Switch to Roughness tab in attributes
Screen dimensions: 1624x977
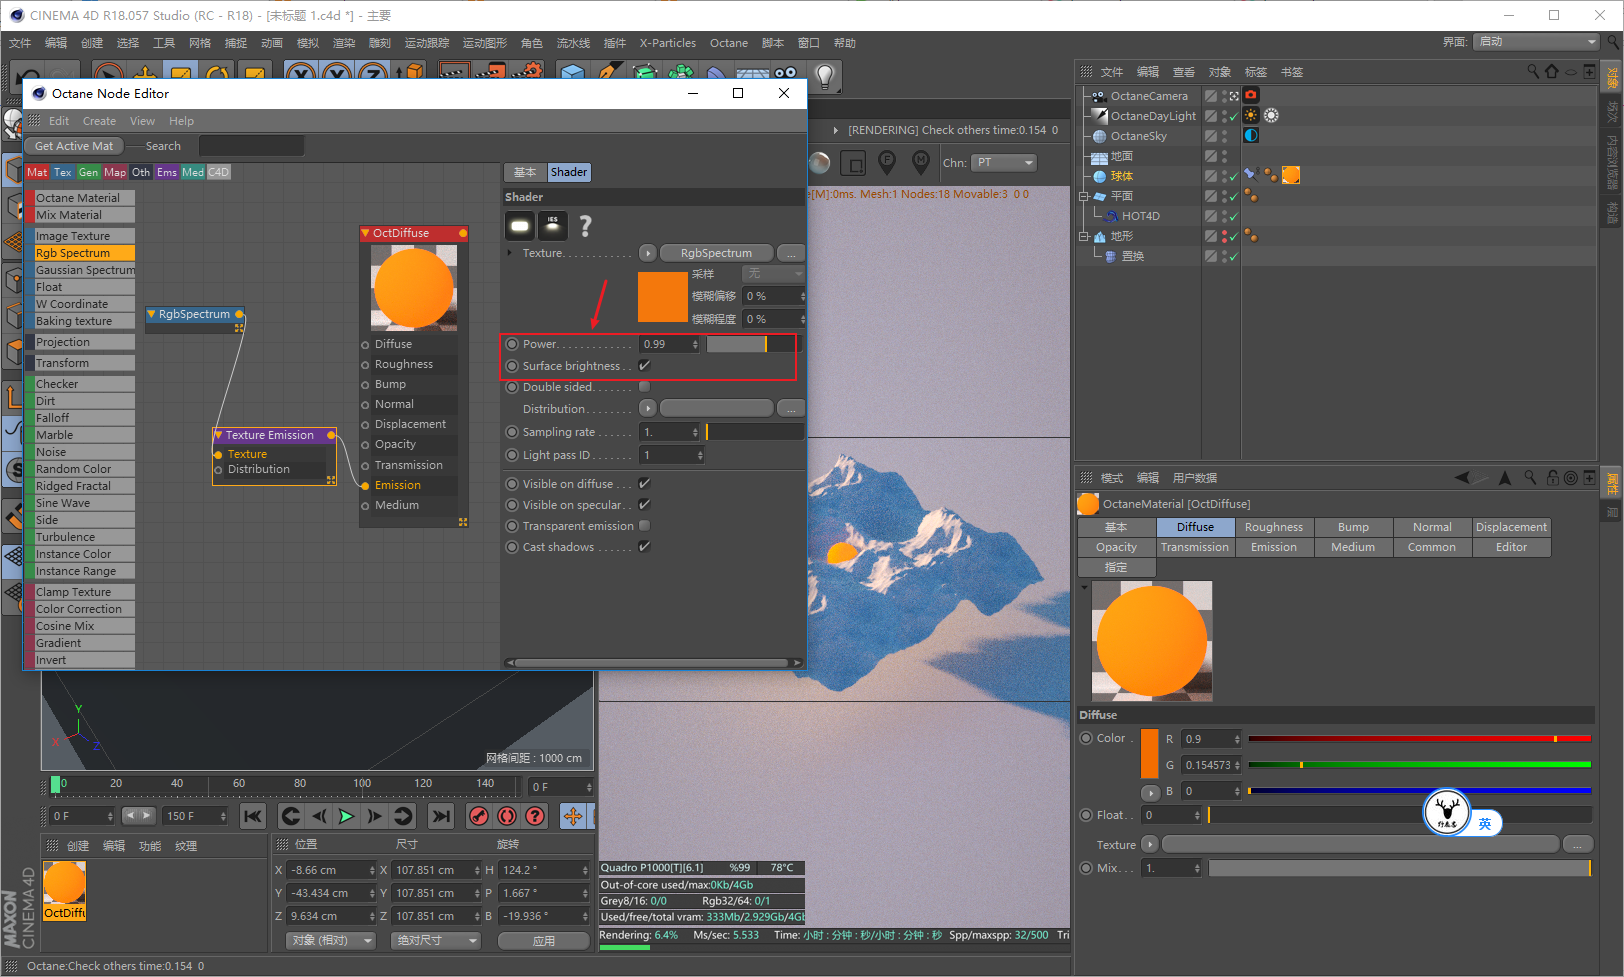coord(1274,527)
